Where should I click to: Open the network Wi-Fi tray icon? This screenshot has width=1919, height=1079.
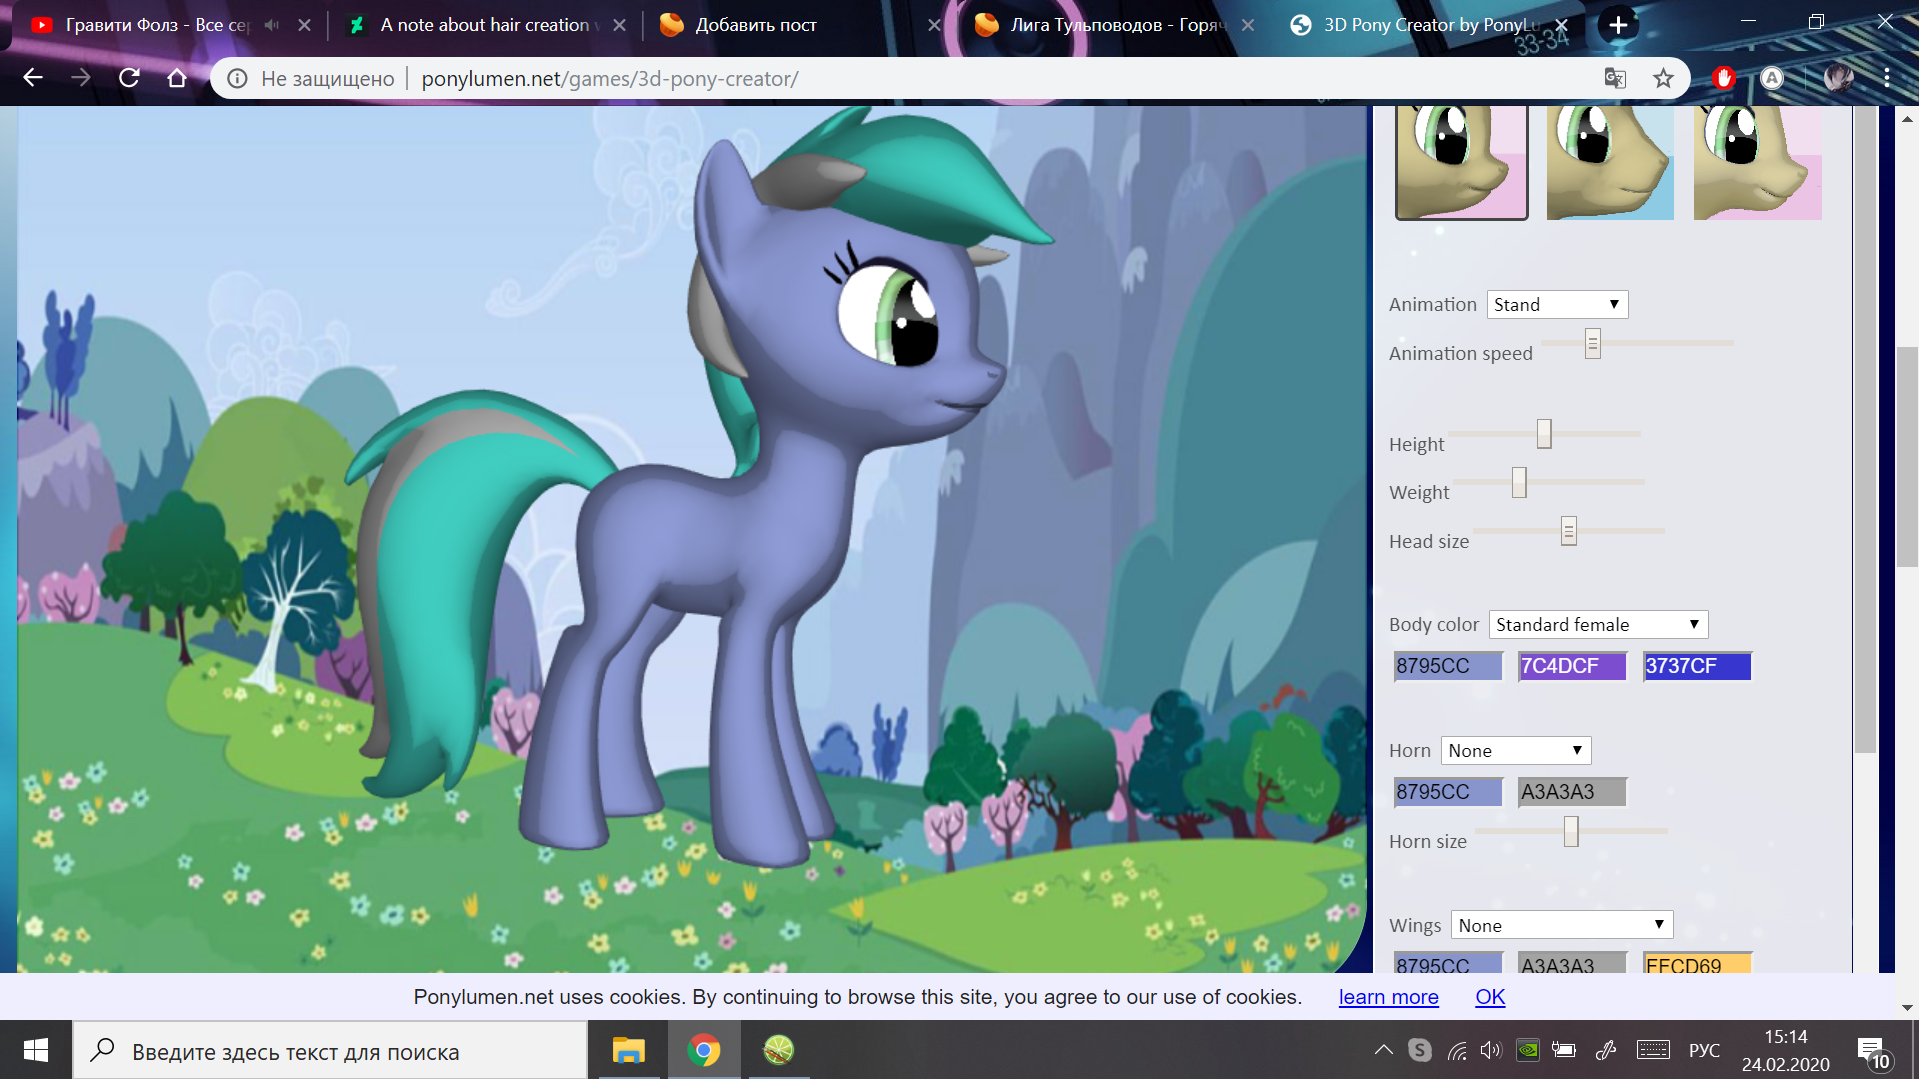point(1457,1050)
